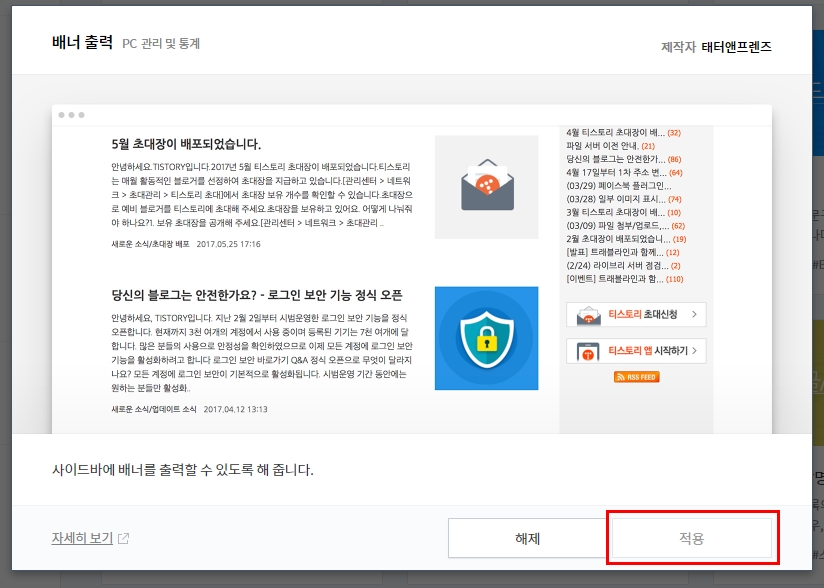Click the app icon in 앱 시작하기 banner

[588, 352]
